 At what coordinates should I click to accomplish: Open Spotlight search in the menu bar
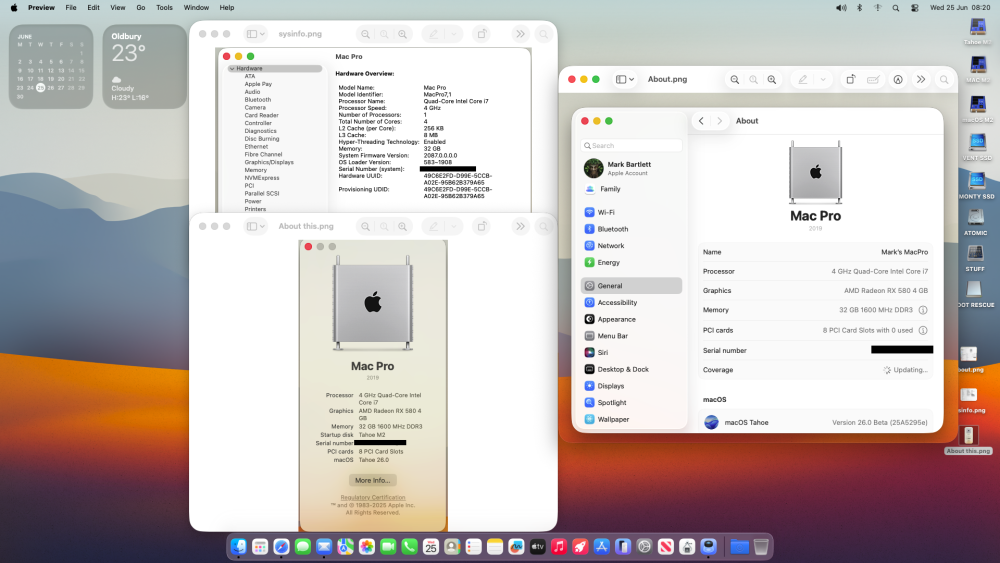(x=896, y=8)
